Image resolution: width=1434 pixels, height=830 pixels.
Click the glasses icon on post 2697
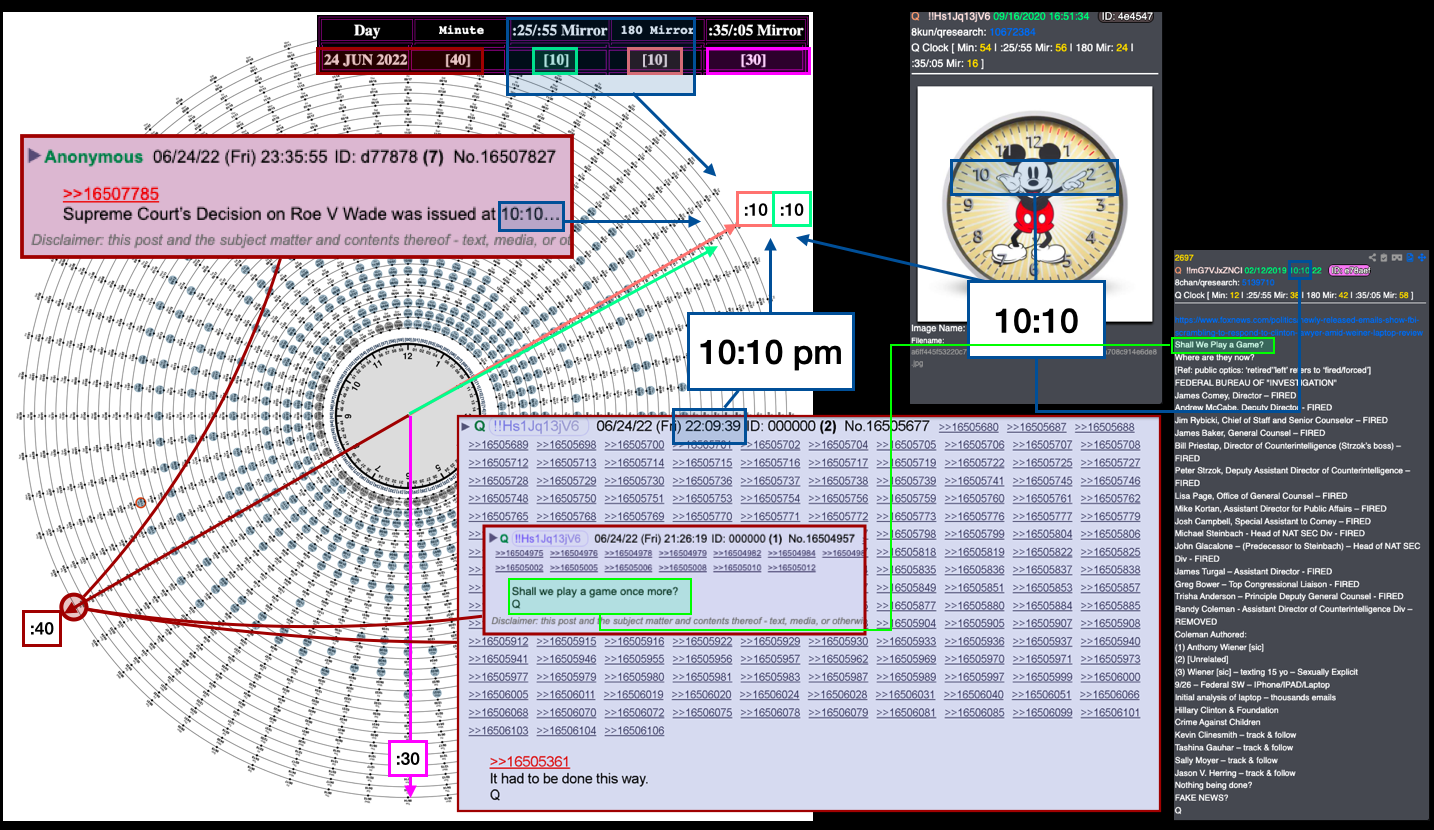click(1397, 258)
